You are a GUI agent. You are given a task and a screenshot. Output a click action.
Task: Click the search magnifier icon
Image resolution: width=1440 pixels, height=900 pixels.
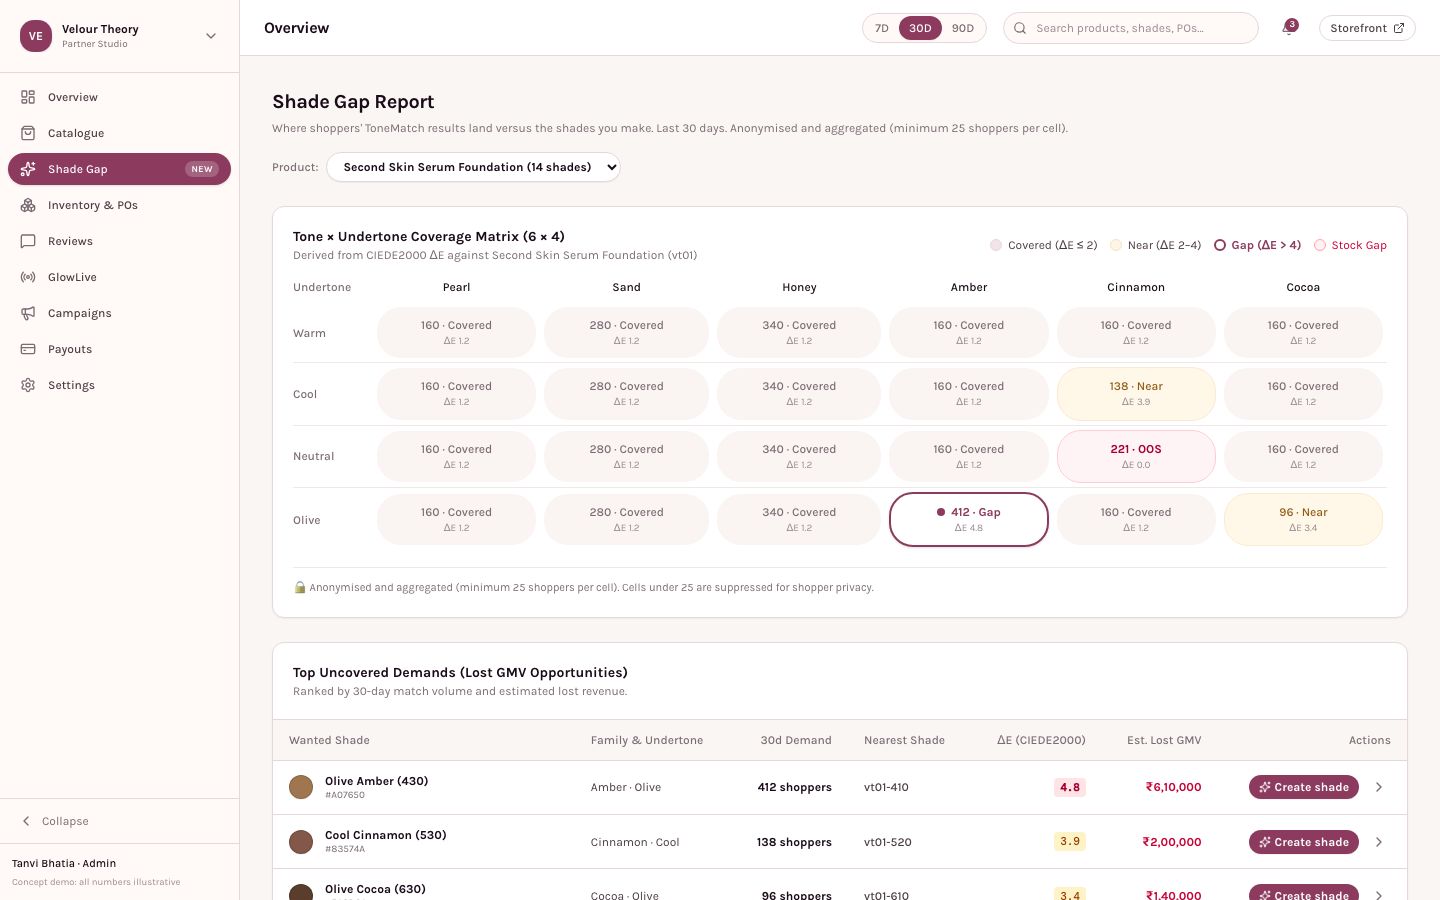(1020, 28)
